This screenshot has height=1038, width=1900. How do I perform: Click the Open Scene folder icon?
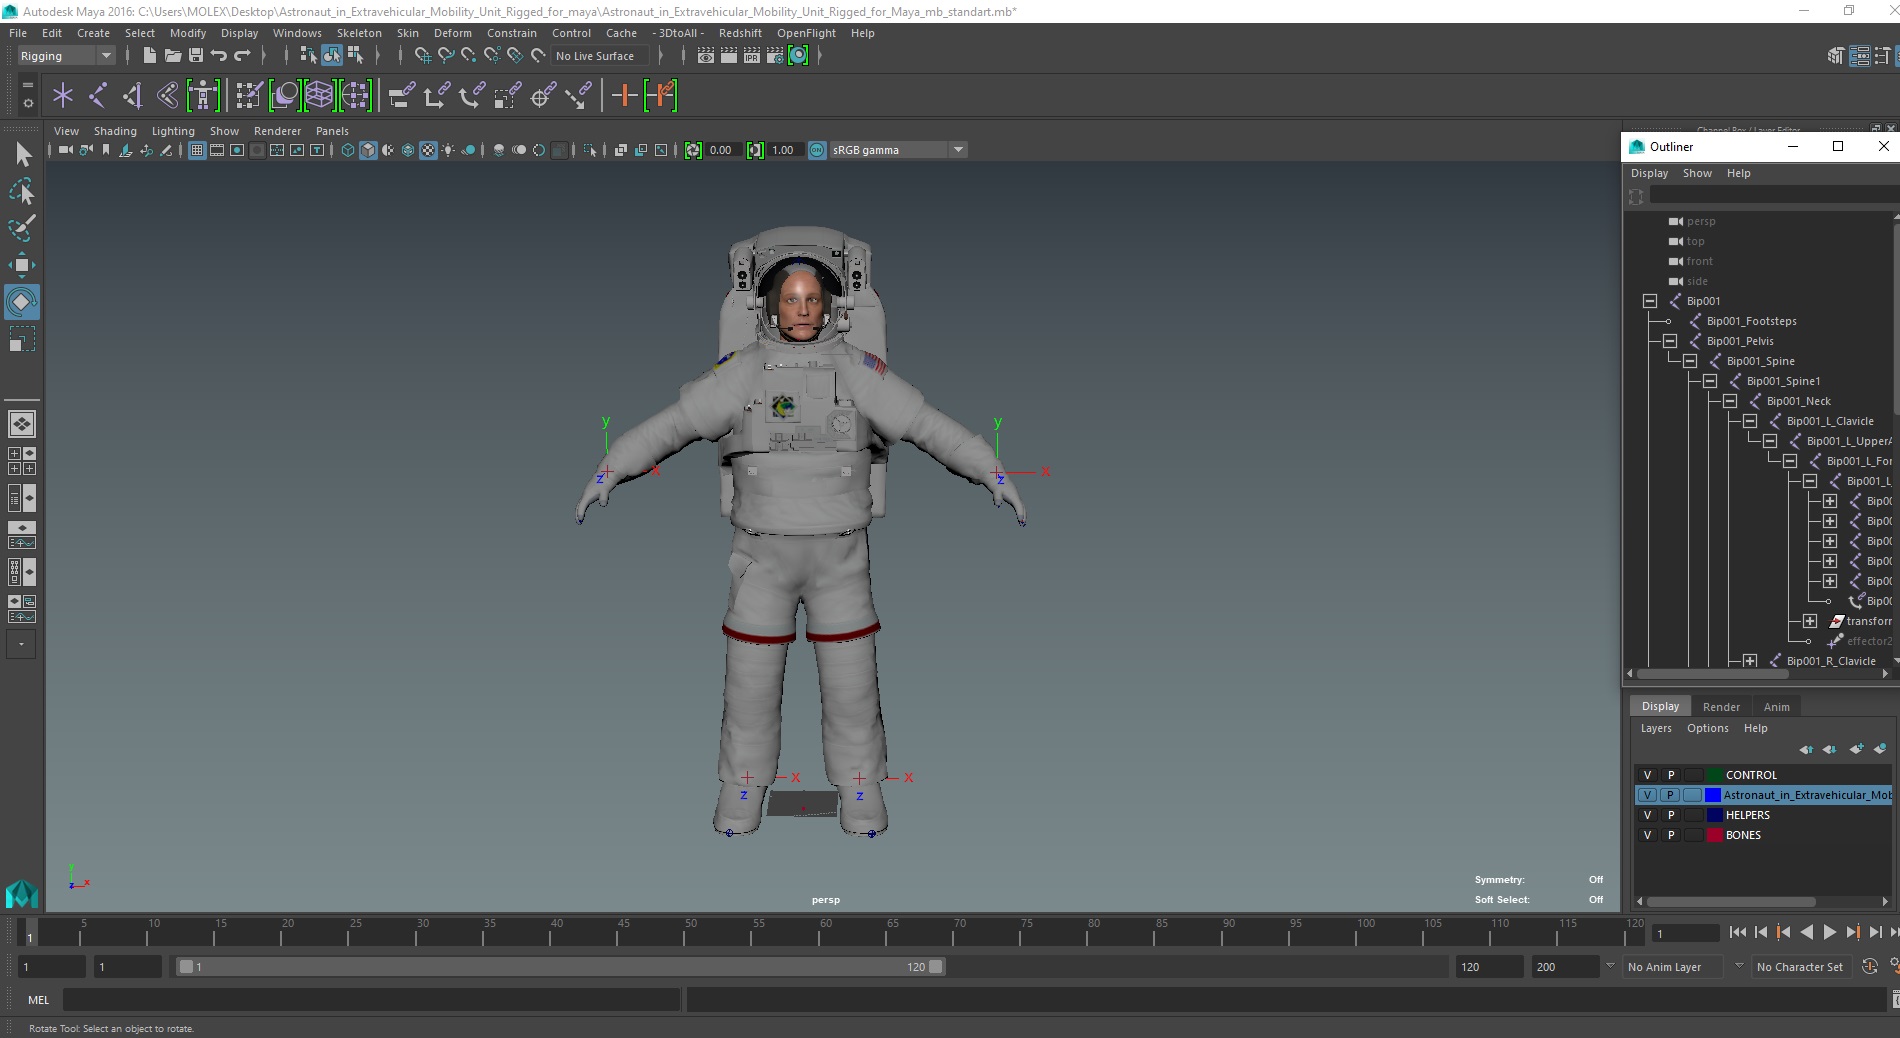click(x=172, y=56)
